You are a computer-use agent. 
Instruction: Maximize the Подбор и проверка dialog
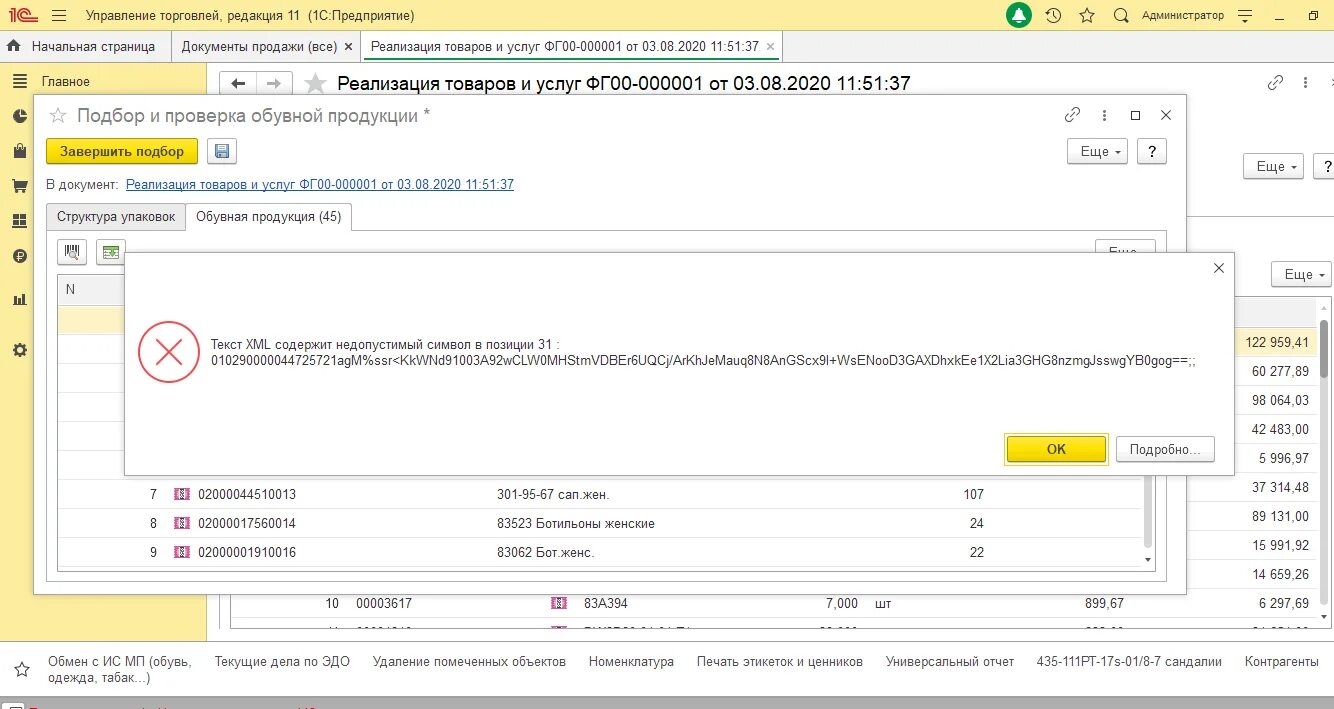click(x=1135, y=115)
